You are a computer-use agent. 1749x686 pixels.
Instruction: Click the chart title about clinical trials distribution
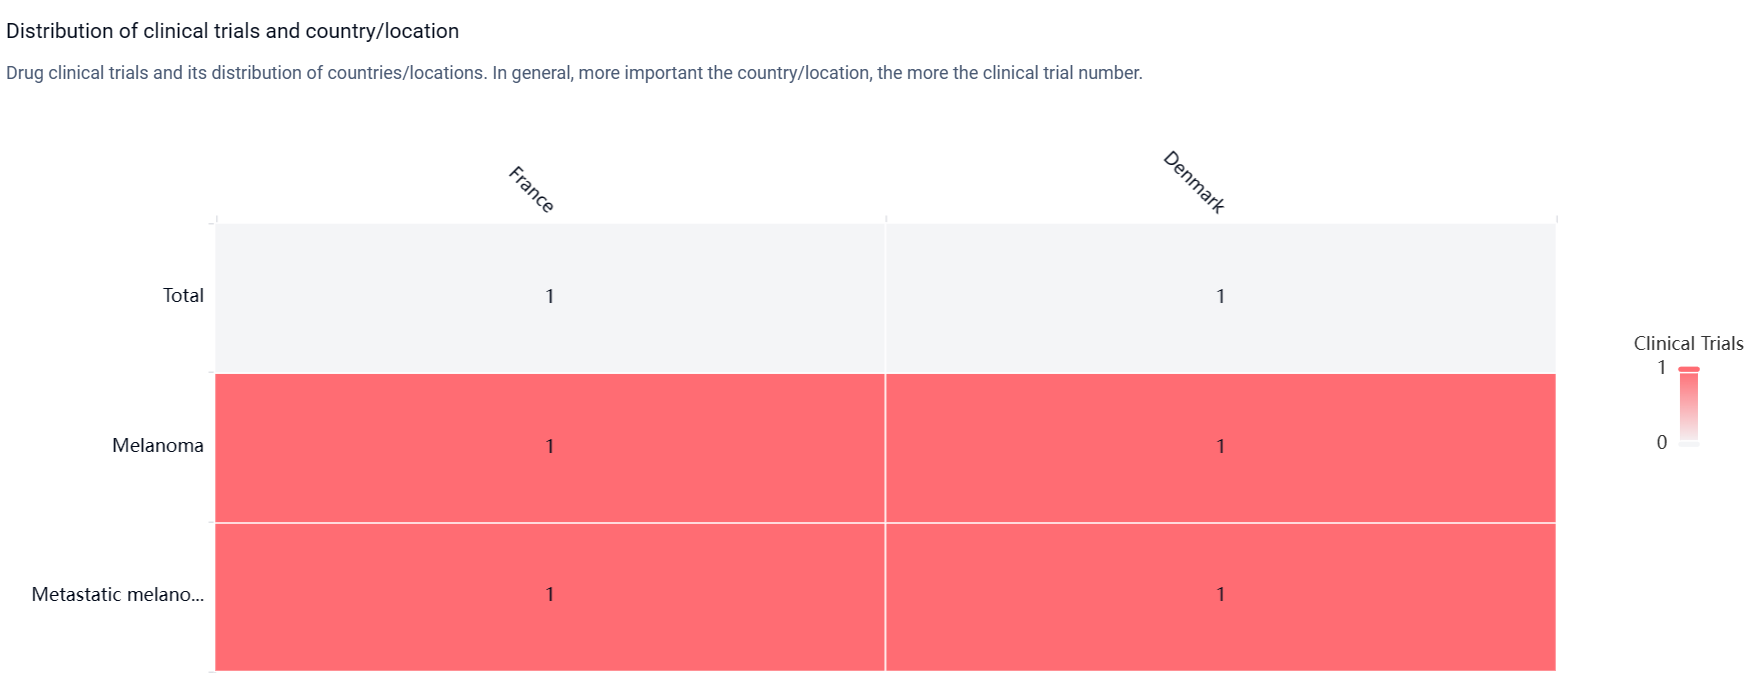click(x=232, y=31)
